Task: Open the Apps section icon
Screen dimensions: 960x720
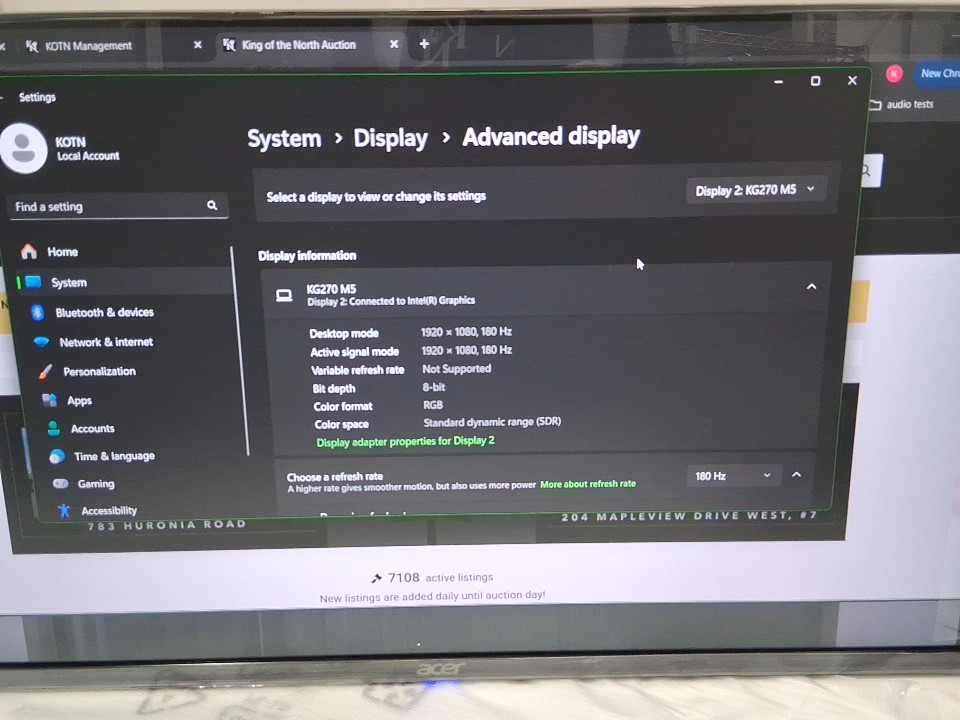Action: (49, 400)
